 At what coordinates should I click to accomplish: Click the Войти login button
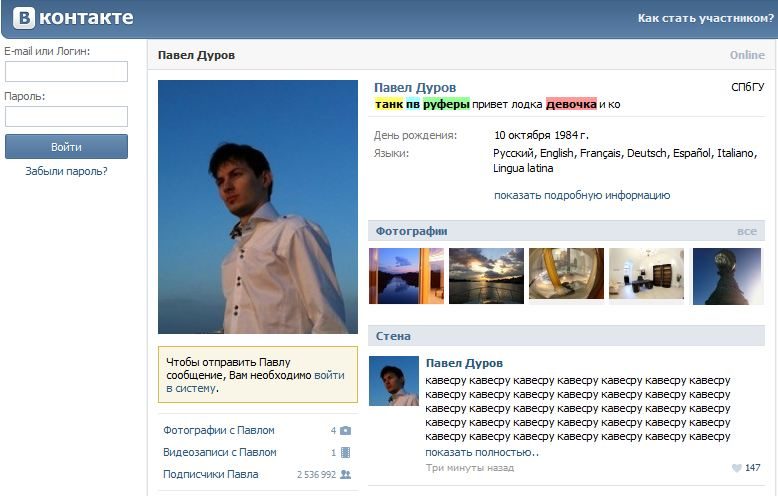[x=66, y=147]
